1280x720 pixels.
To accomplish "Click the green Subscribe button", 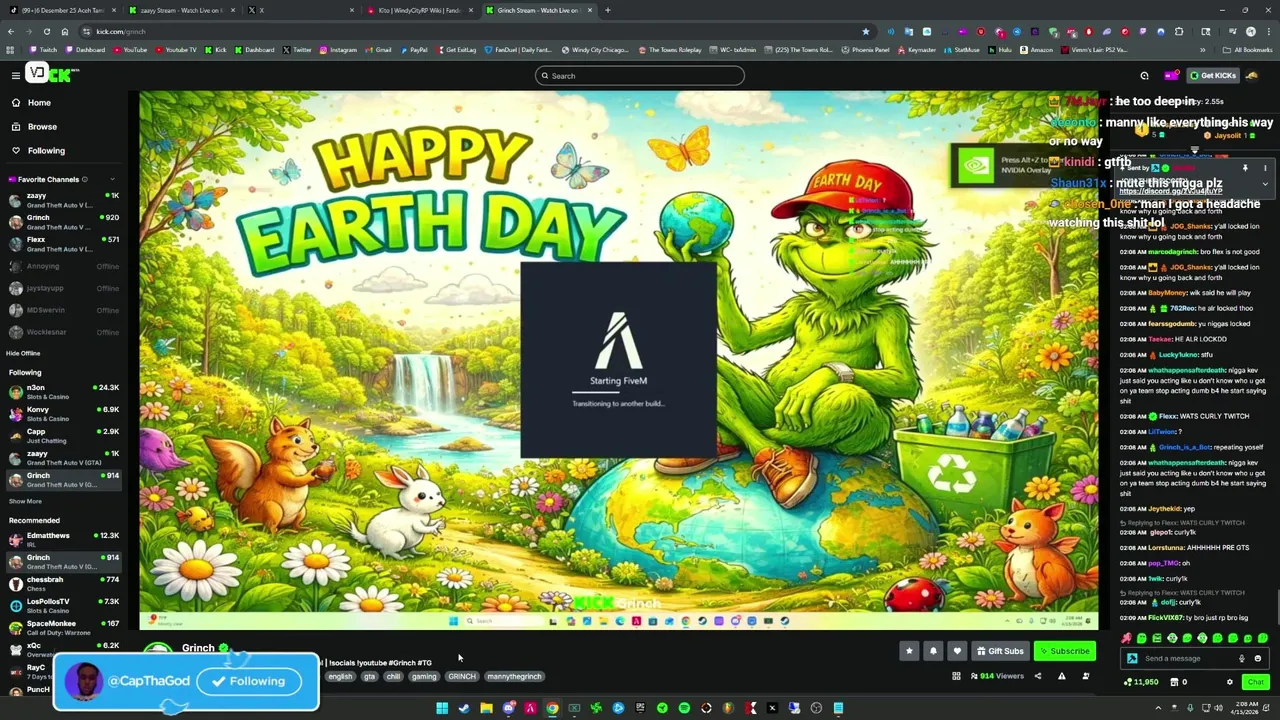I will [1065, 651].
